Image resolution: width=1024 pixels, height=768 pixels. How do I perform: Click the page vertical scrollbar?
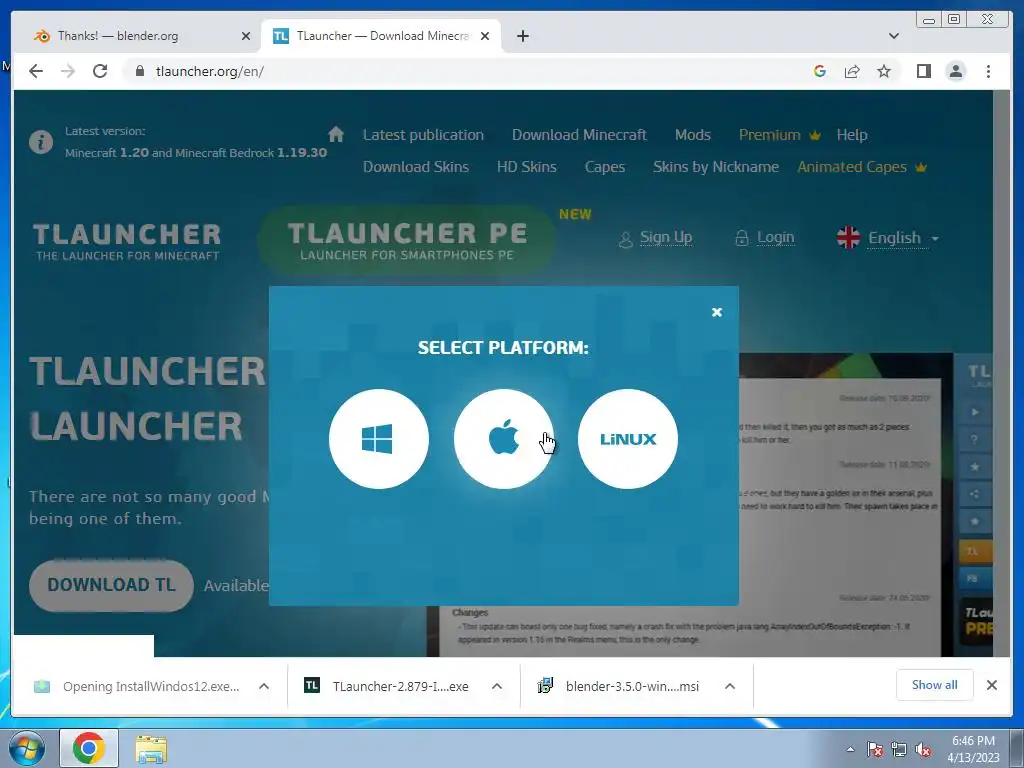click(1001, 373)
